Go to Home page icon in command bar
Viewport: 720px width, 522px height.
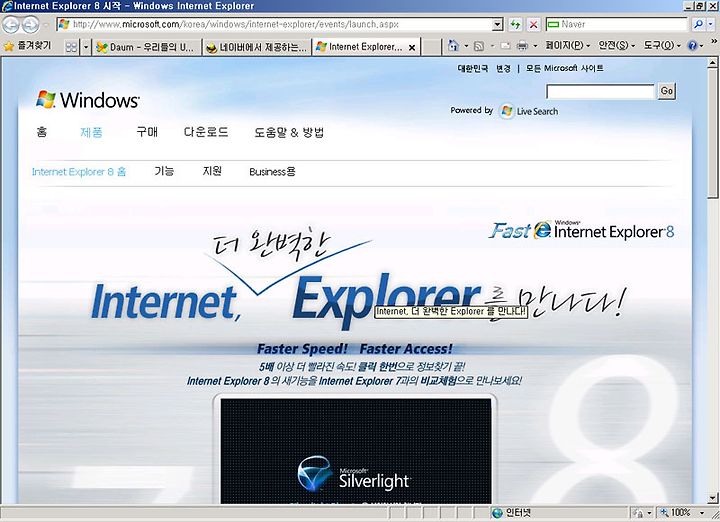pos(453,45)
